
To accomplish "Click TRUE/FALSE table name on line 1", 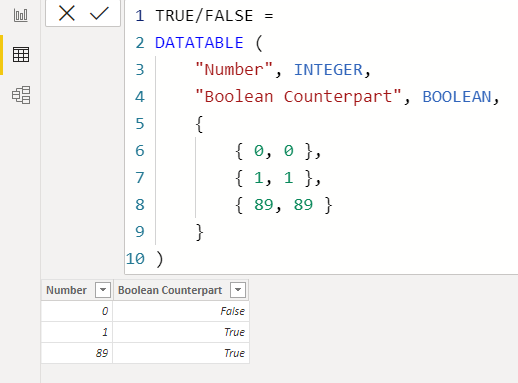I will pos(204,16).
